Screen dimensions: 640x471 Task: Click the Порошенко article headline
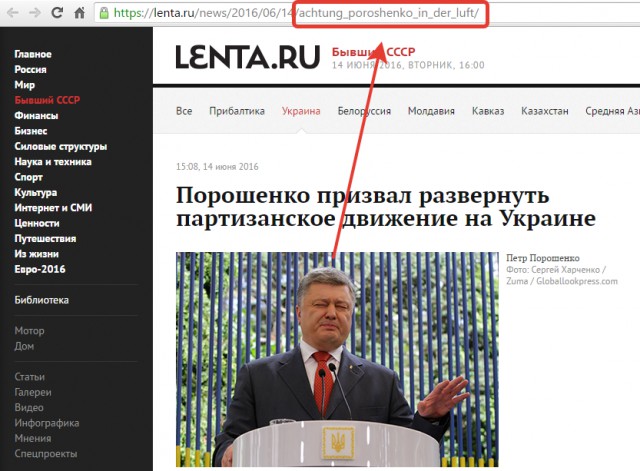point(386,207)
